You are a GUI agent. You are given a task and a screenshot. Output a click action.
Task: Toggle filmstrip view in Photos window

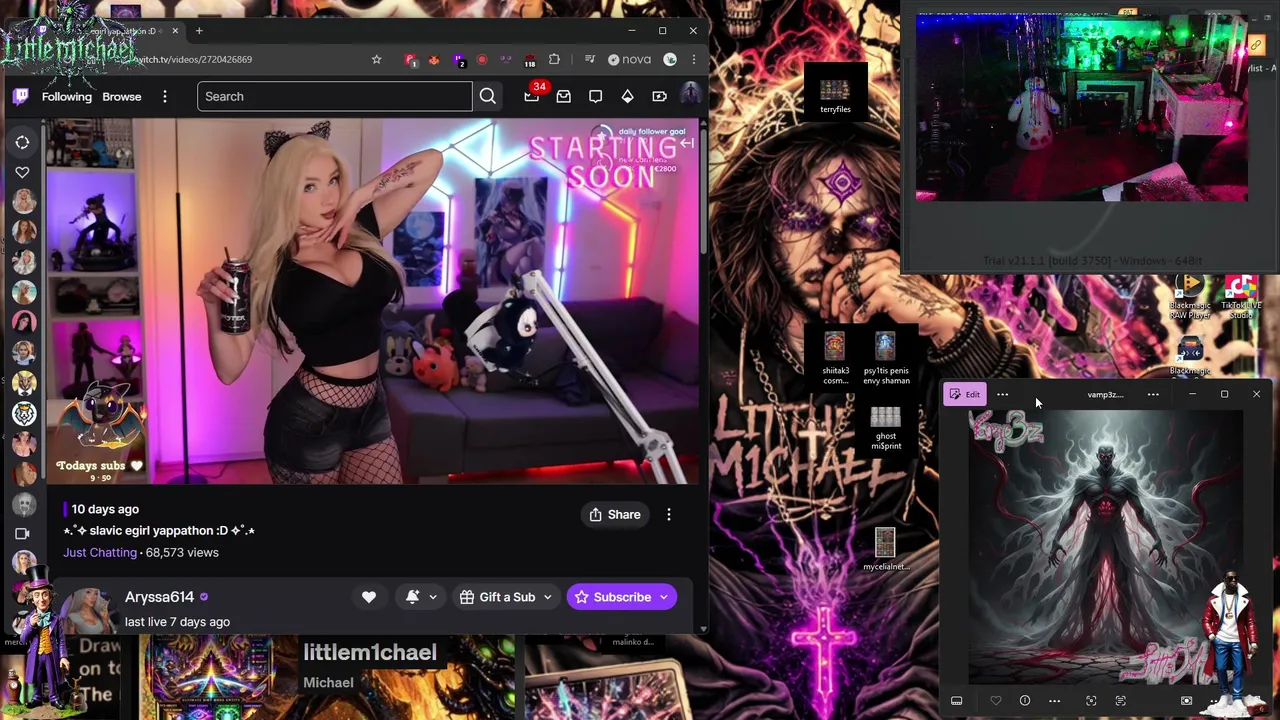click(957, 701)
